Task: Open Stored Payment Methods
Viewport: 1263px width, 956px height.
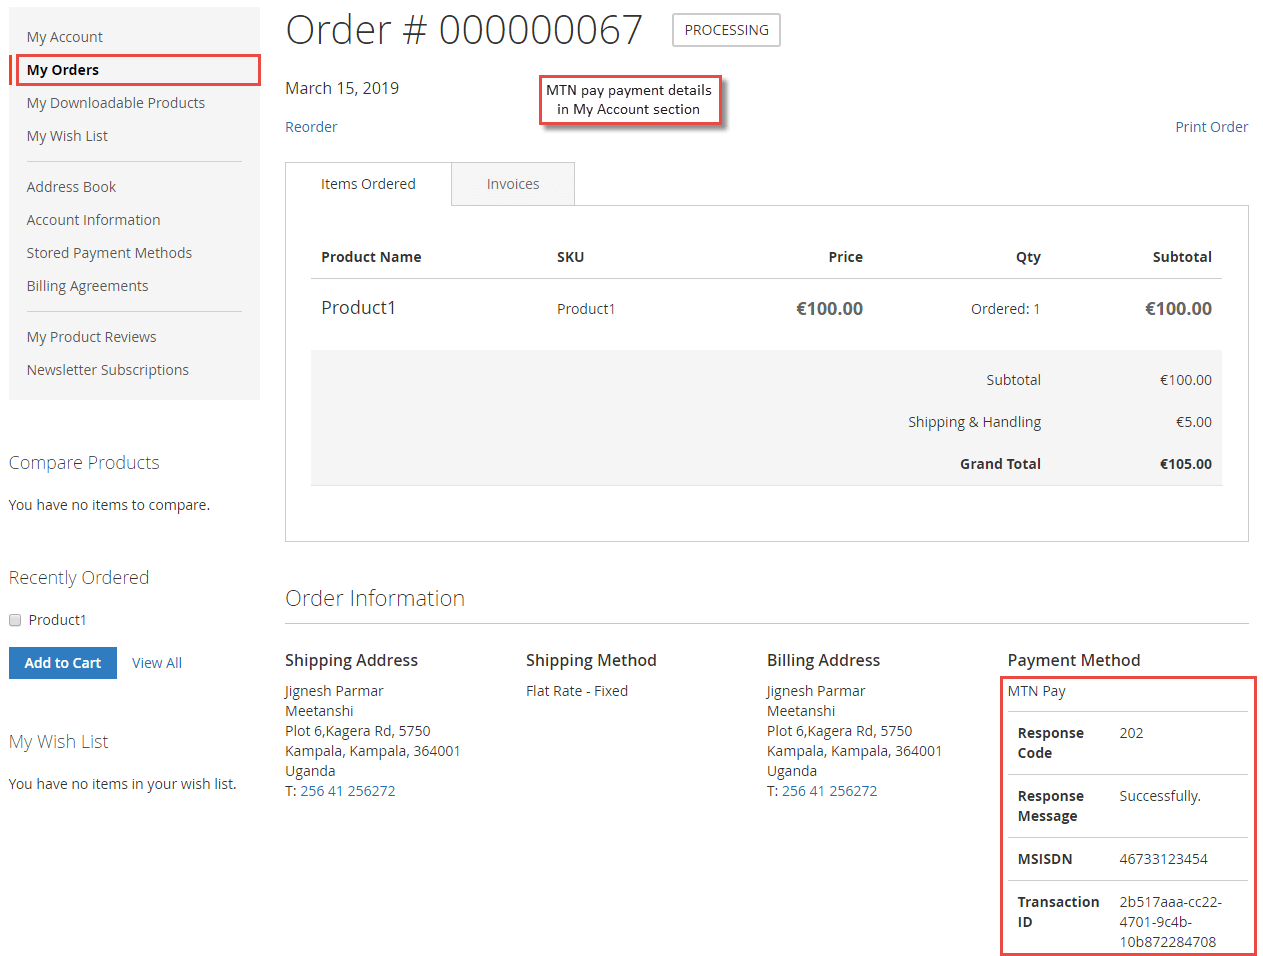Action: pos(109,252)
